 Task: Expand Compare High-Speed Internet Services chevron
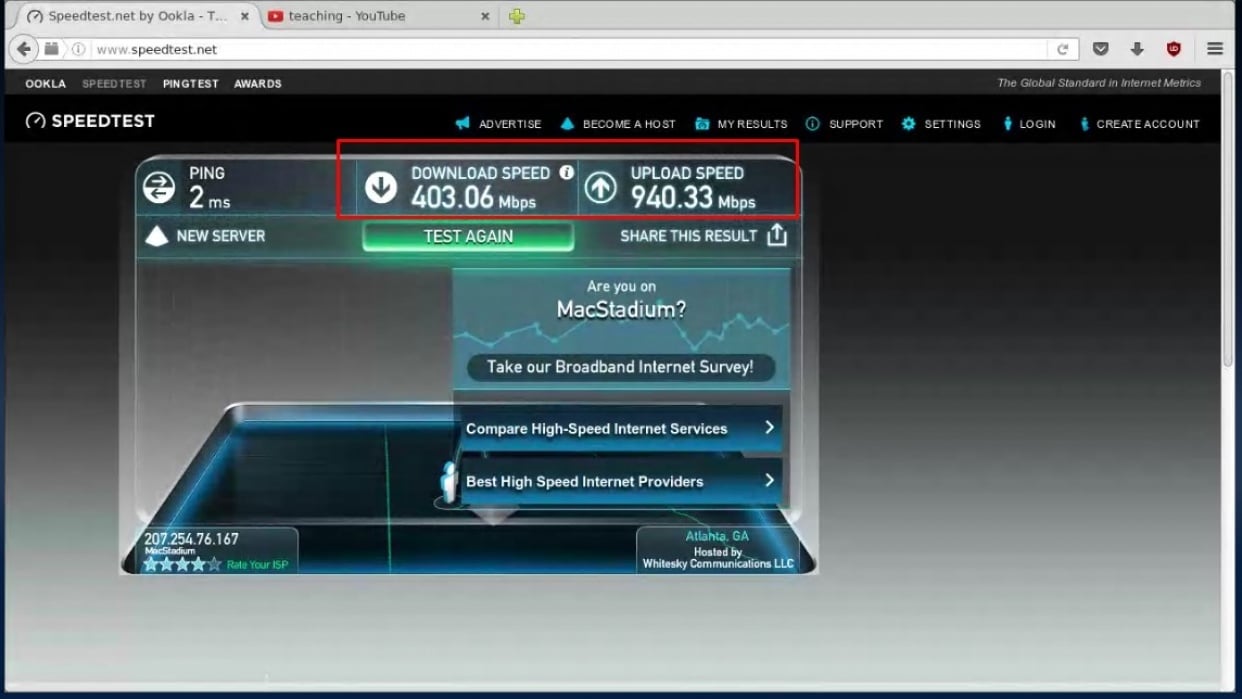[769, 428]
